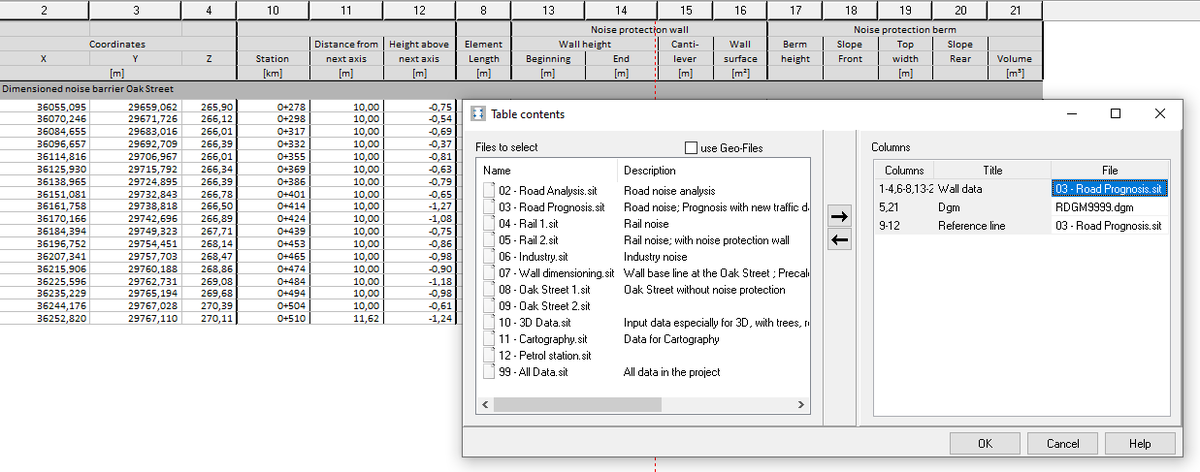This screenshot has height=472, width=1200.
Task: Click the file icon for 07 - Wall dimensioning.sit
Action: (489, 273)
